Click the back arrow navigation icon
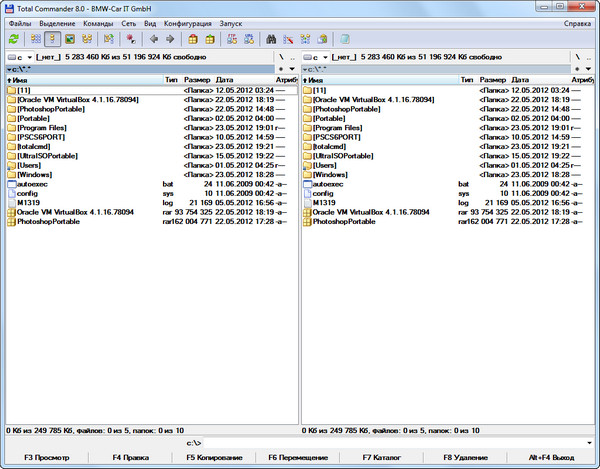The height and width of the screenshot is (469, 600). (x=153, y=39)
